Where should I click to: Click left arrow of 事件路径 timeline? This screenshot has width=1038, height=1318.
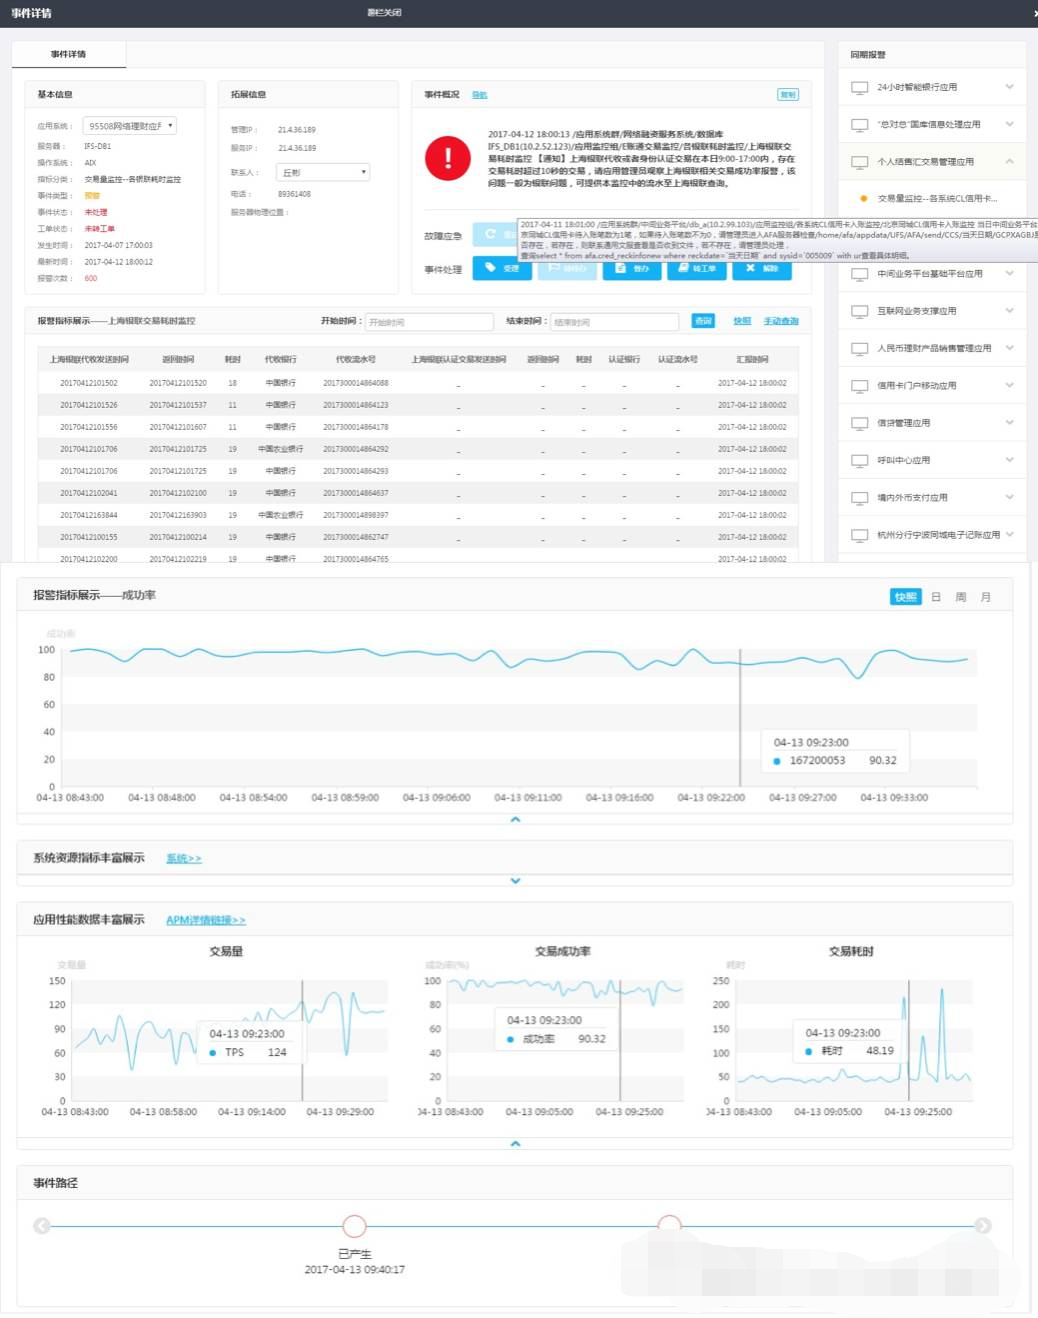(x=42, y=1226)
